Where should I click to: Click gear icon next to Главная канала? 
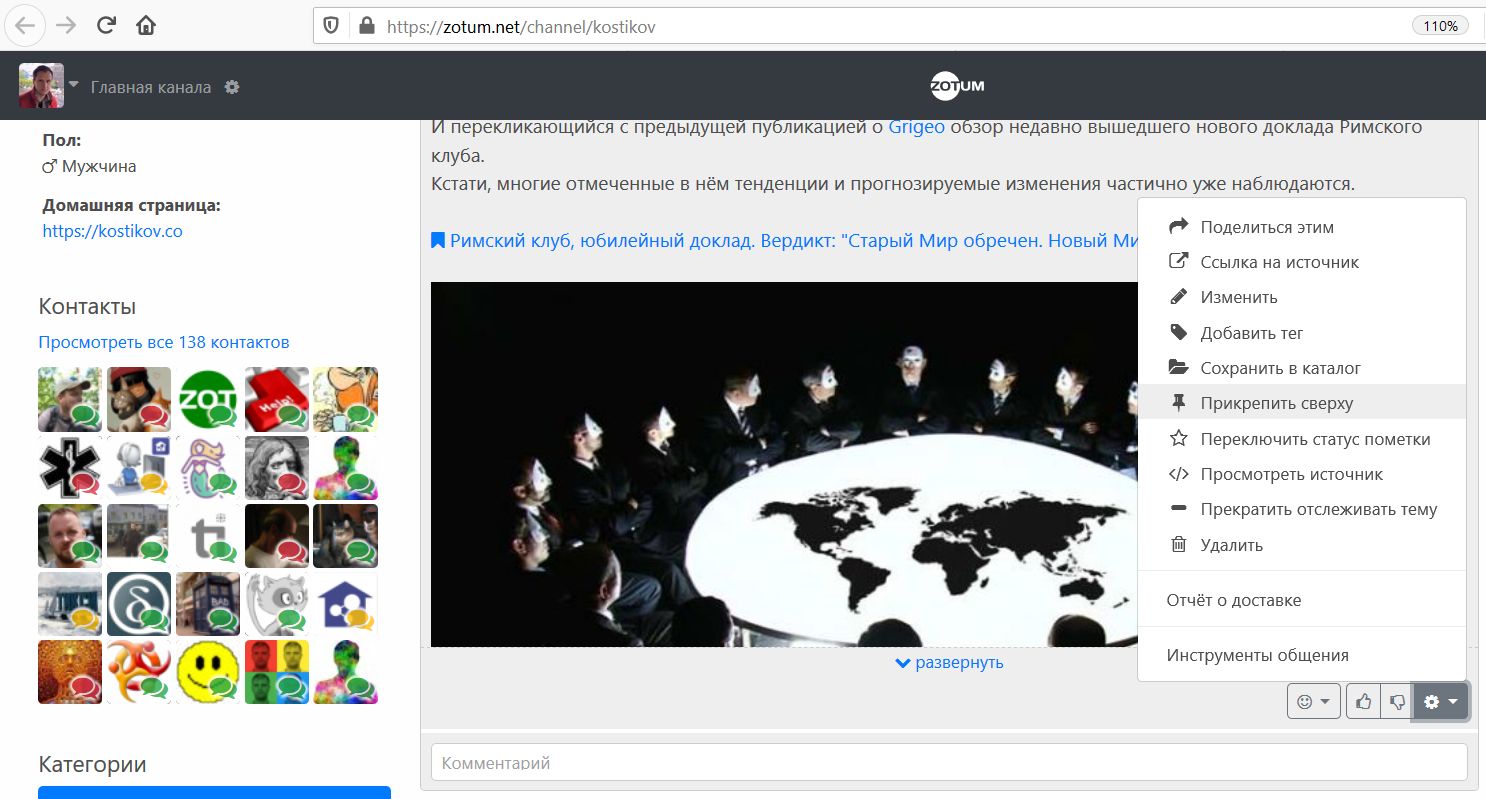232,87
